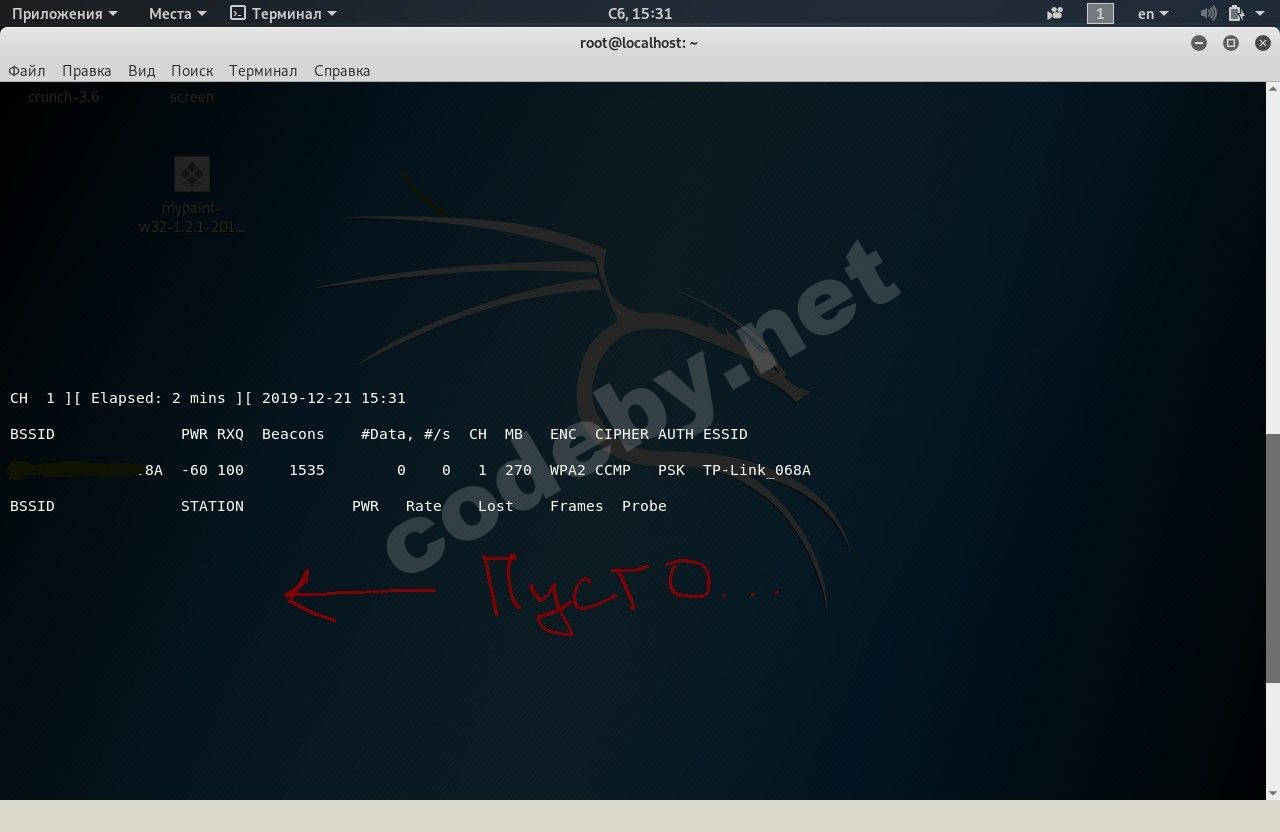Click the Rate column header

click(x=424, y=506)
